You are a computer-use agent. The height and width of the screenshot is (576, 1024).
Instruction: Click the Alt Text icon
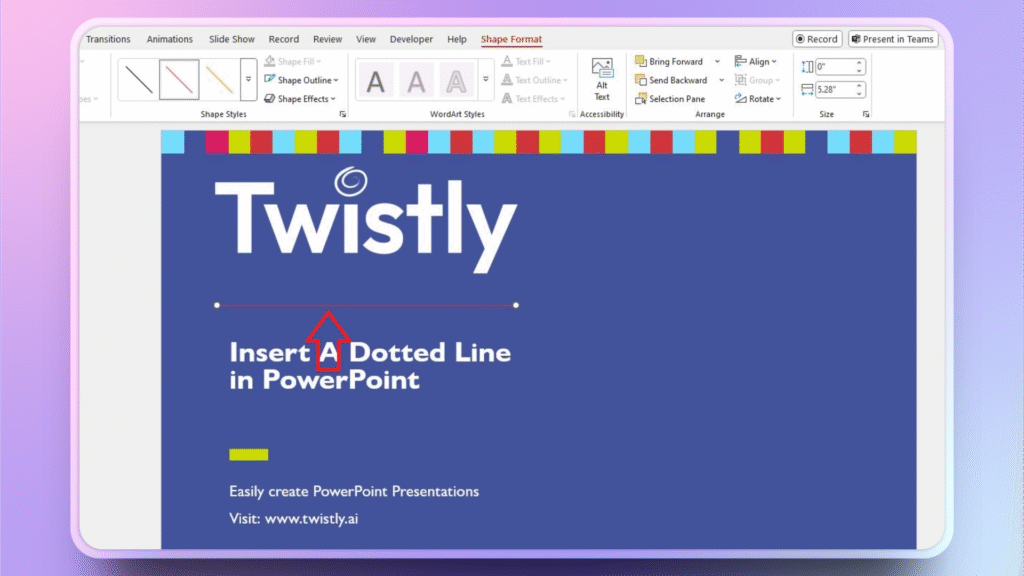pyautogui.click(x=602, y=78)
